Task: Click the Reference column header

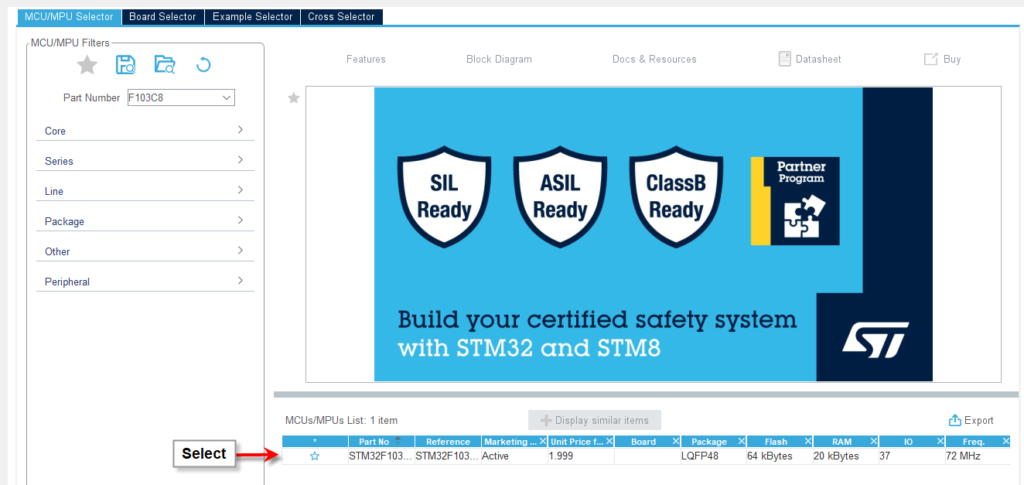Action: point(448,442)
